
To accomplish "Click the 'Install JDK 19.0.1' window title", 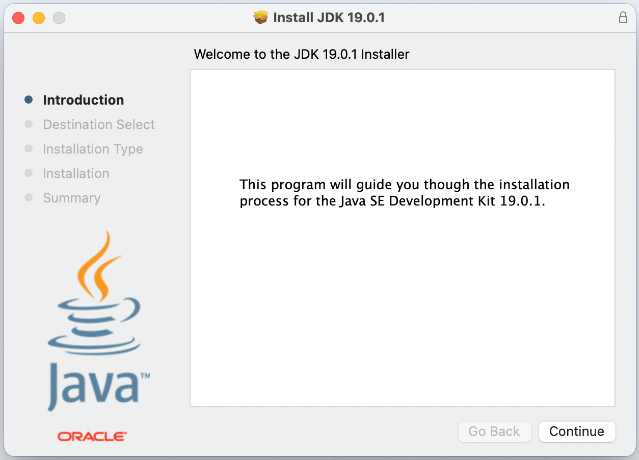I will [328, 18].
